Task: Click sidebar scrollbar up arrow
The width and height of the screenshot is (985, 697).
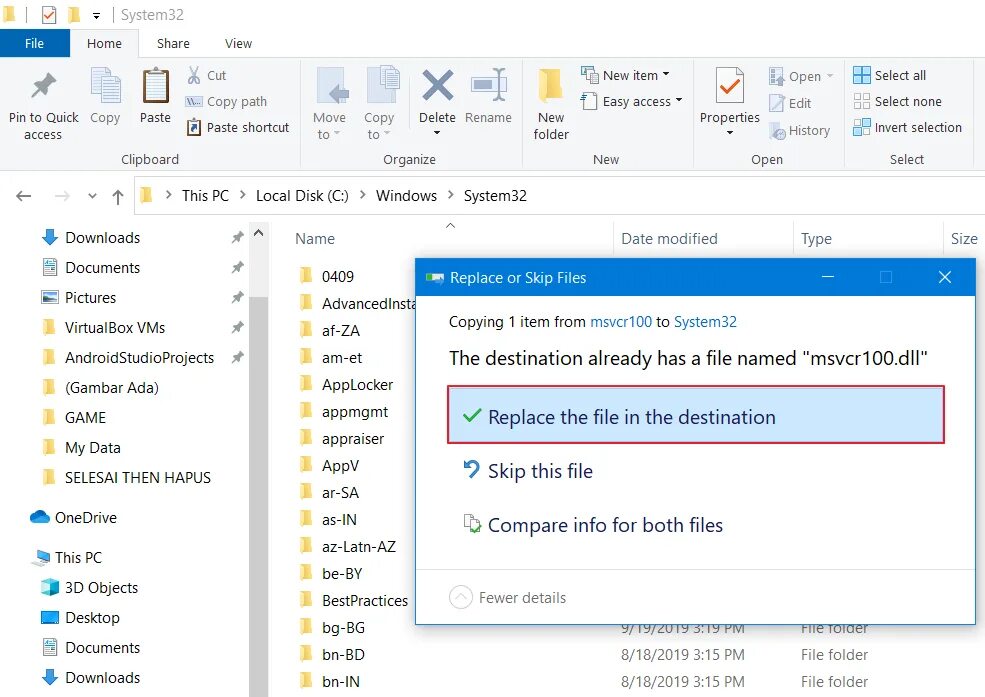Action: (258, 233)
